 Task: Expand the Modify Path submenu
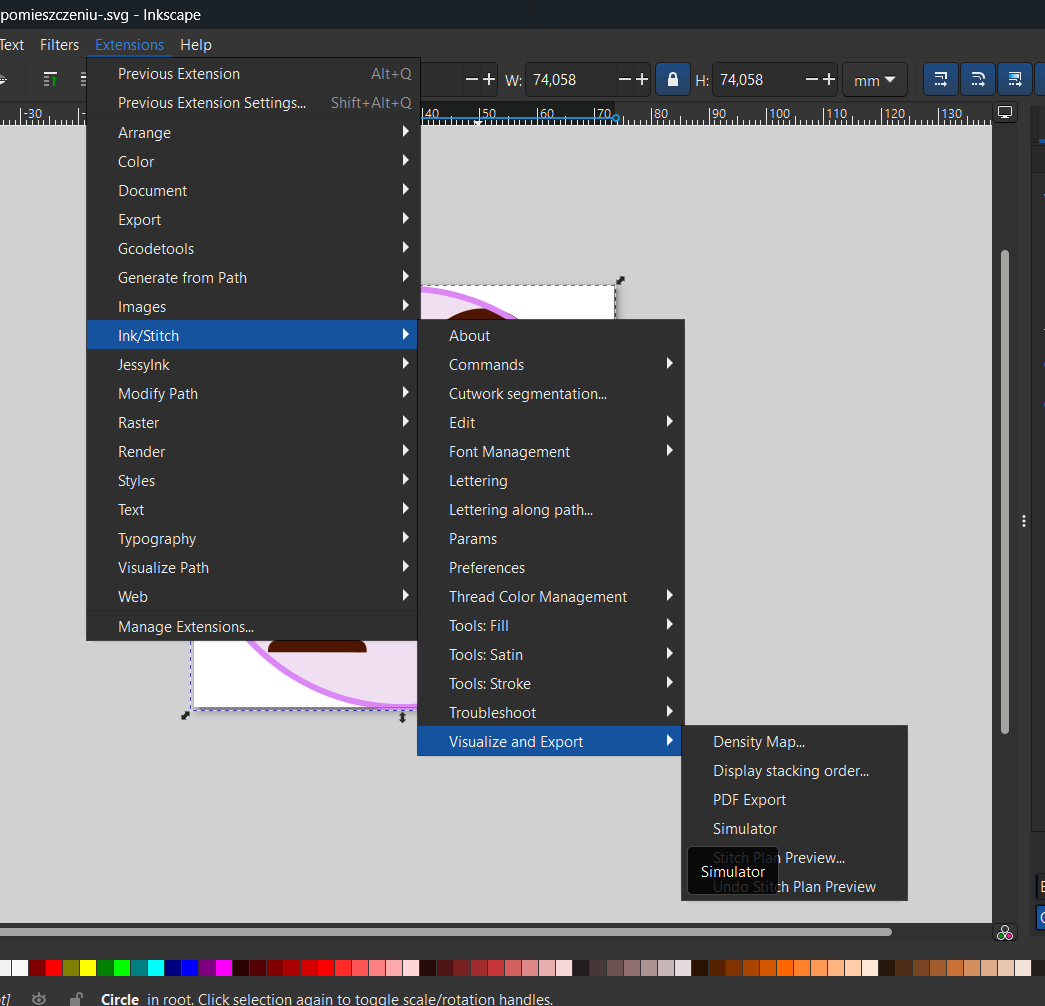point(253,394)
